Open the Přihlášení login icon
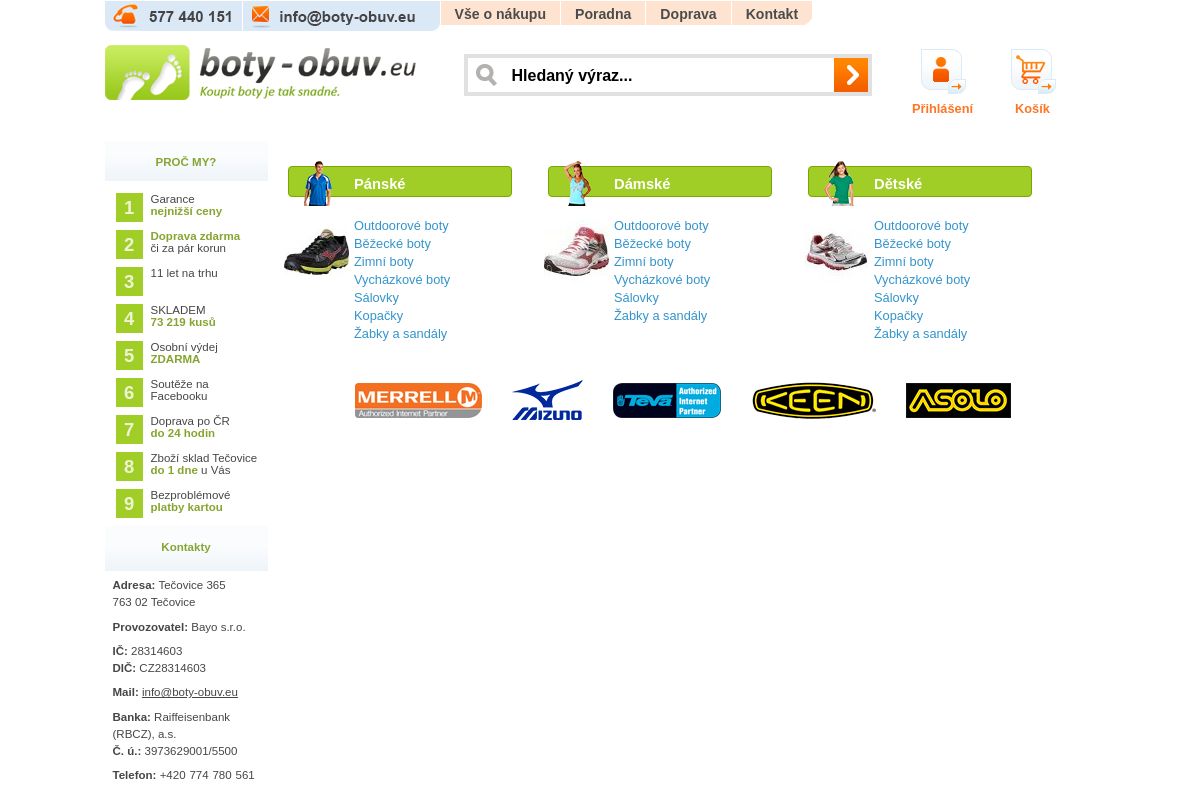This screenshot has height=800, width=1200. [x=942, y=71]
